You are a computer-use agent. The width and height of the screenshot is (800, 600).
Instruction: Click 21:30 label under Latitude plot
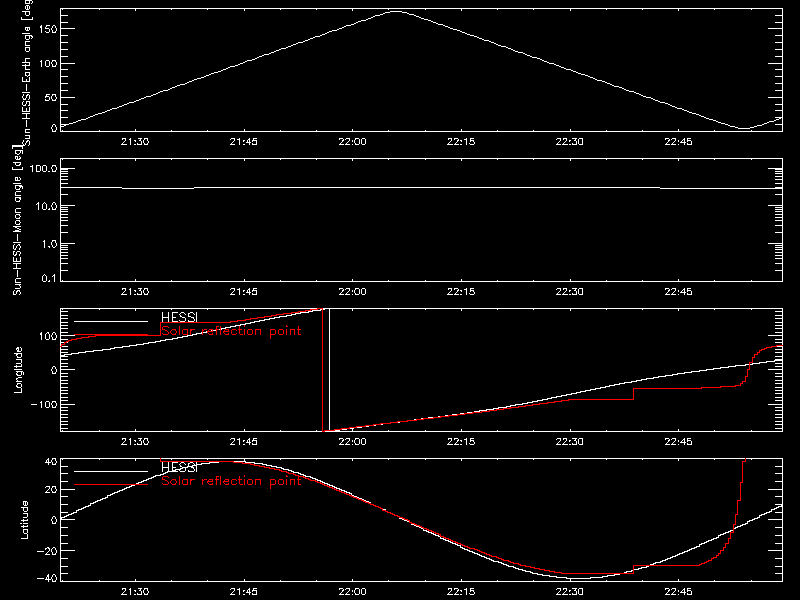pos(135,592)
